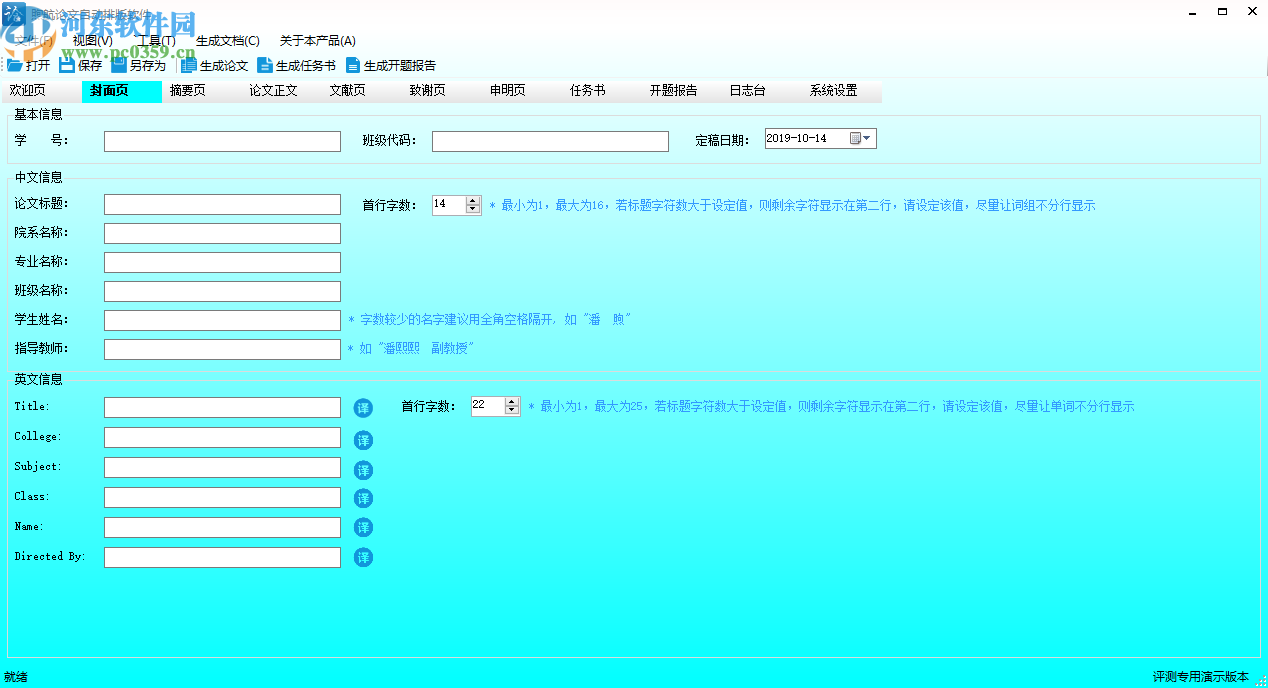Click the Chinese 首行字数 value 14
Screen dimensions: 1268x688
coord(440,204)
